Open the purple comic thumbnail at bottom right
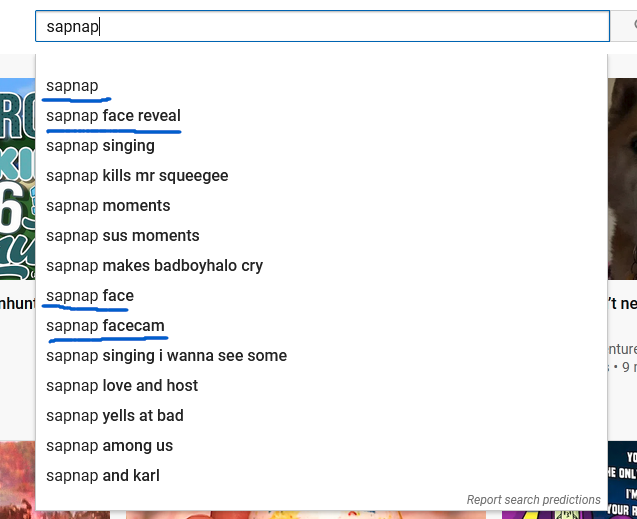The height and width of the screenshot is (519, 637). pyautogui.click(x=622, y=480)
